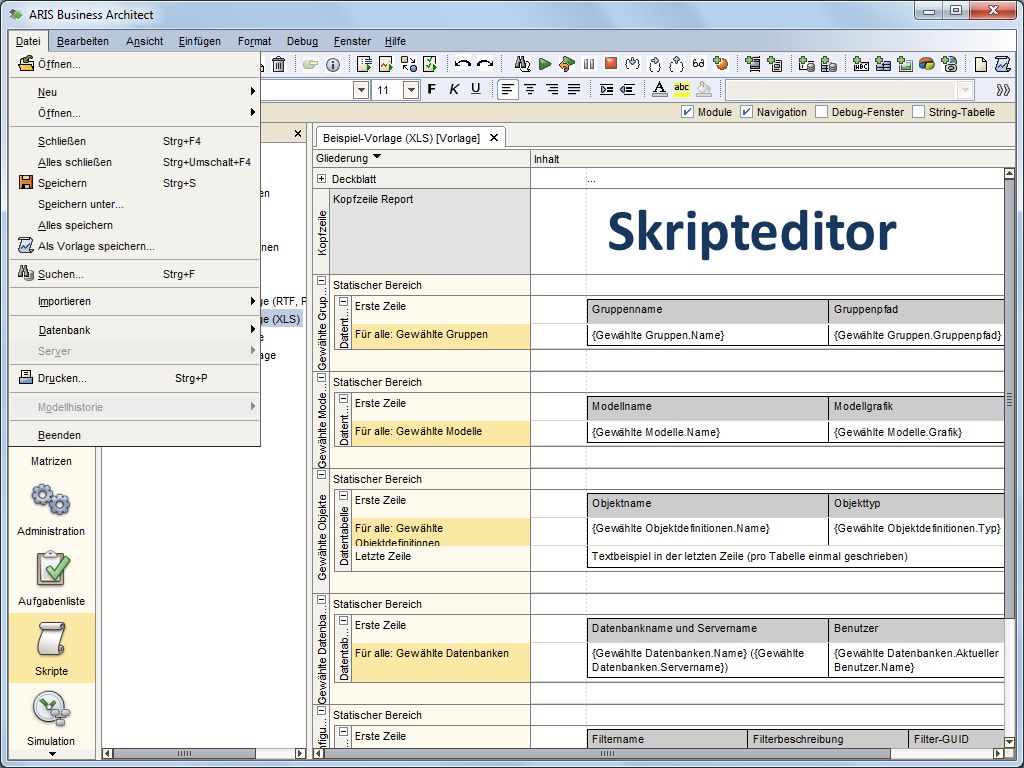Open the font size dropdown showing 11

tap(411, 89)
